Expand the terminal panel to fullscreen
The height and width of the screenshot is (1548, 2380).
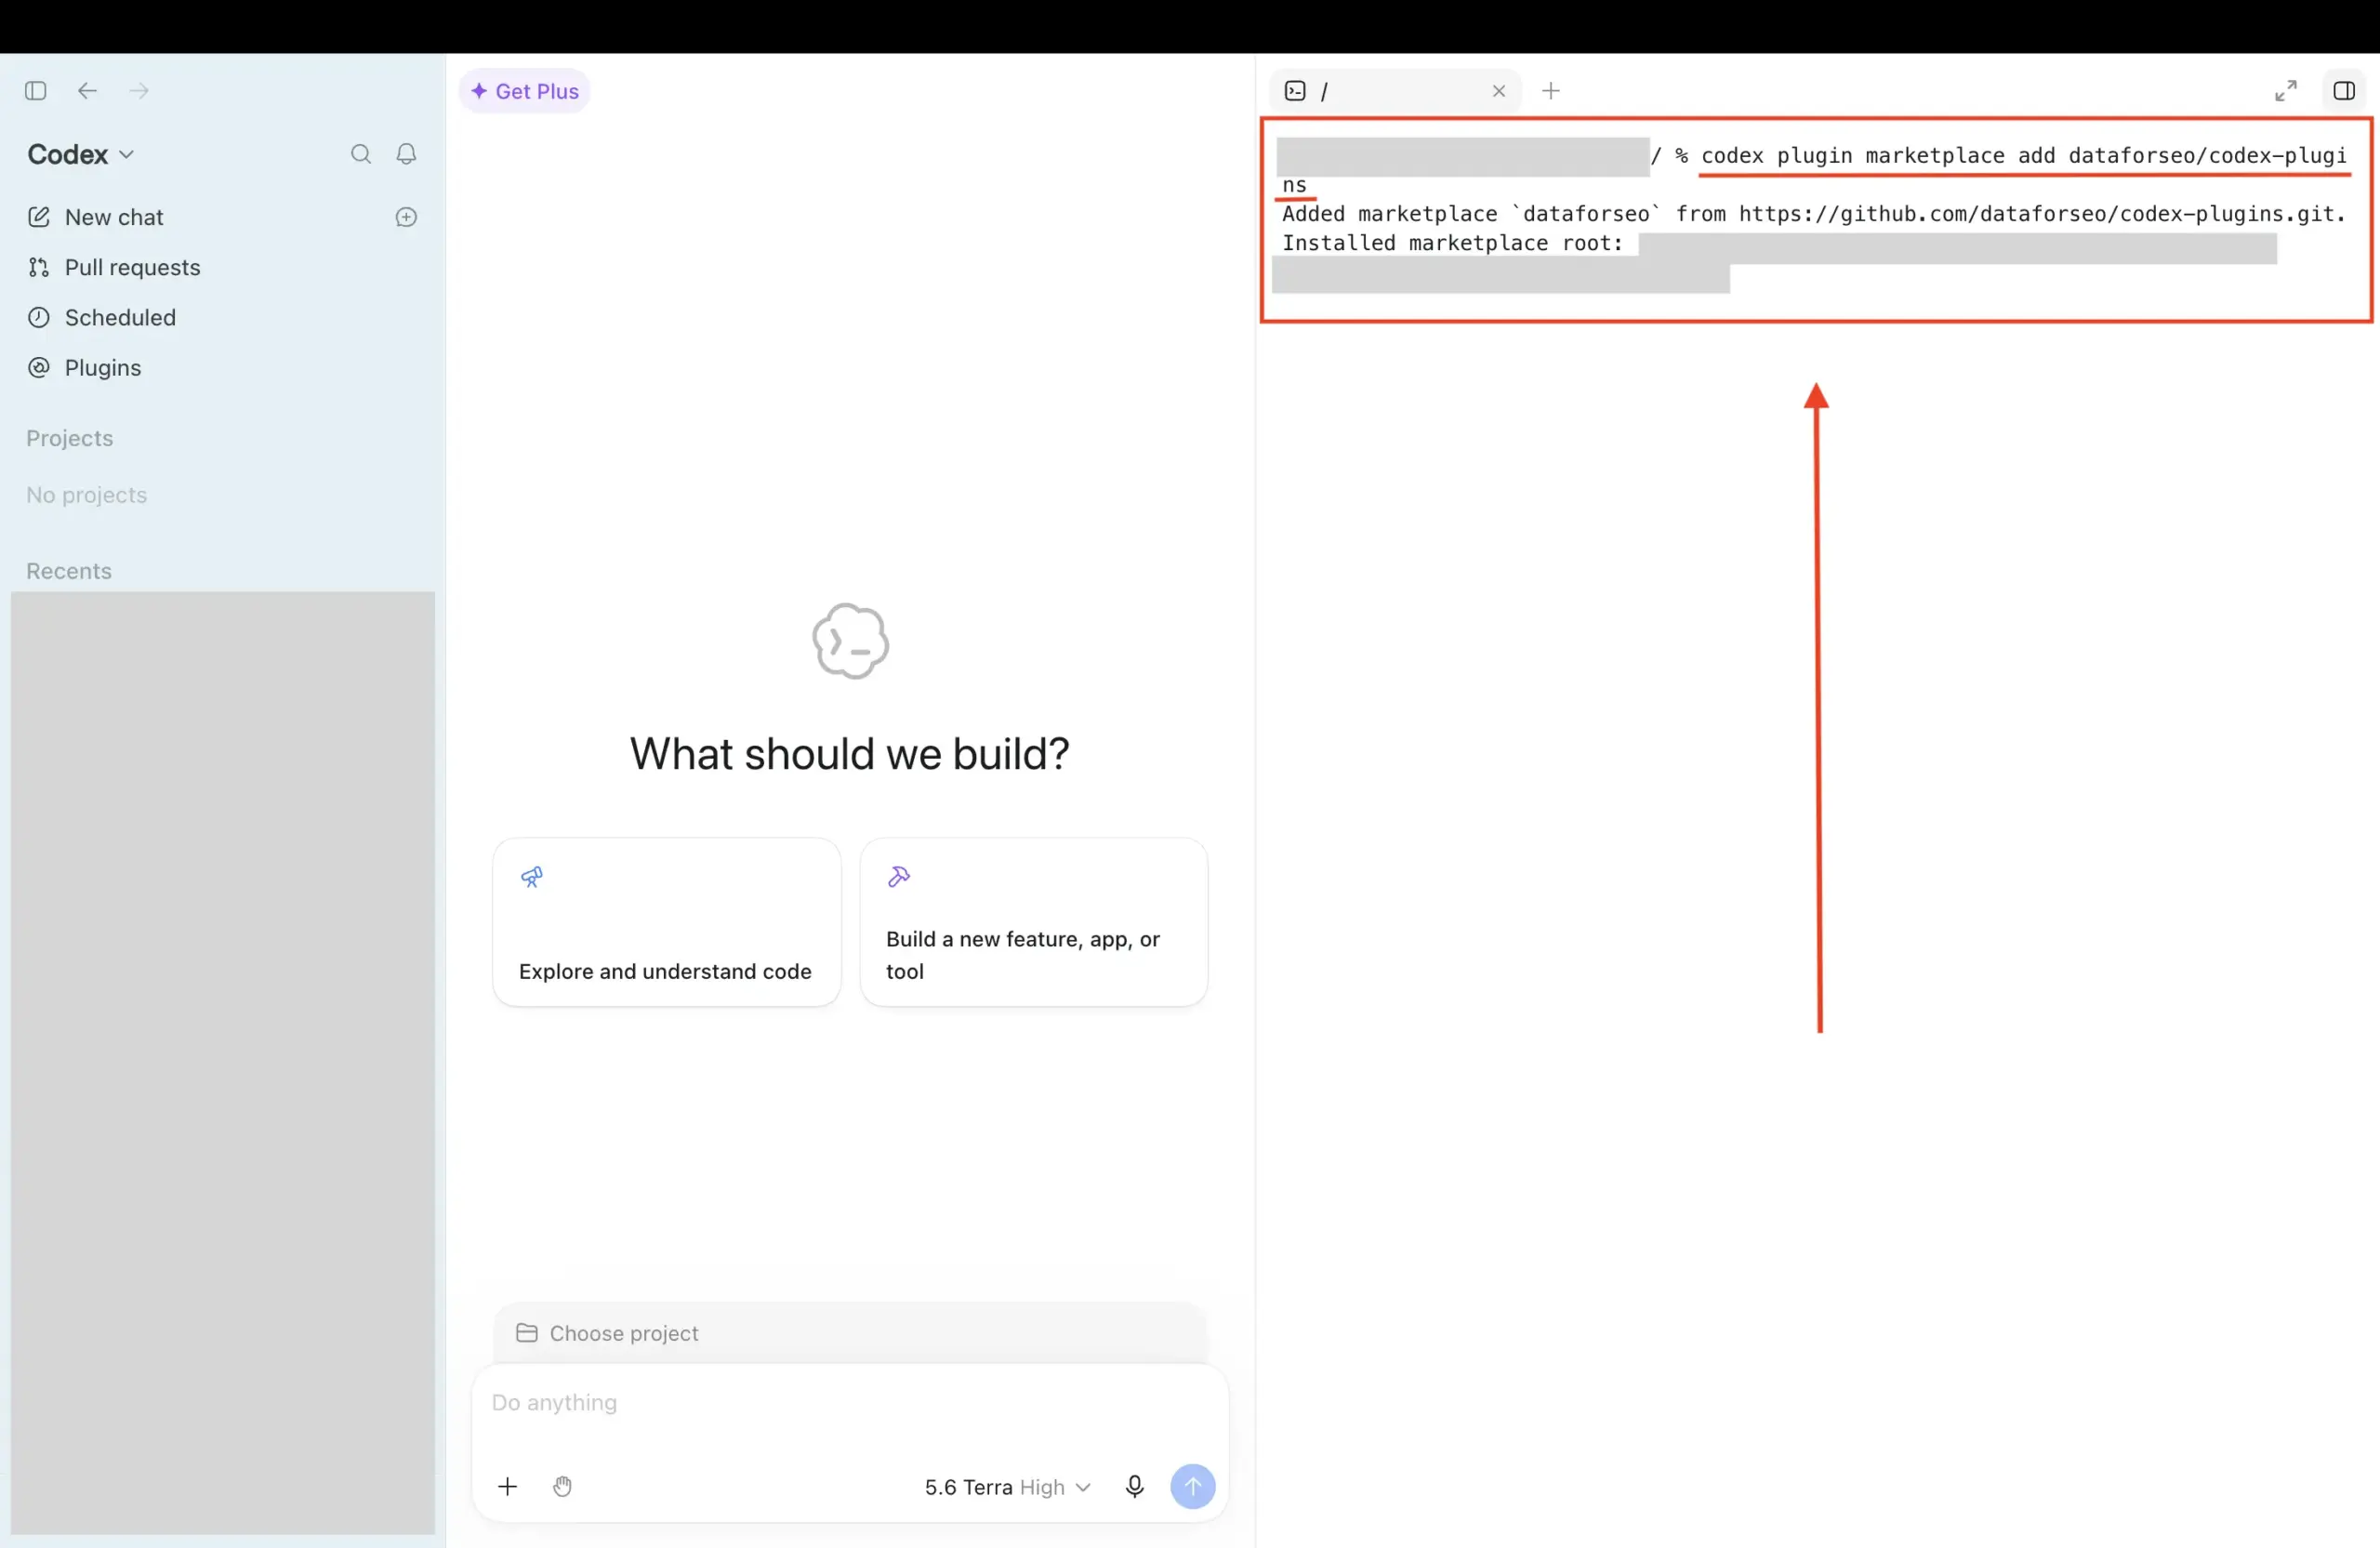point(2286,91)
